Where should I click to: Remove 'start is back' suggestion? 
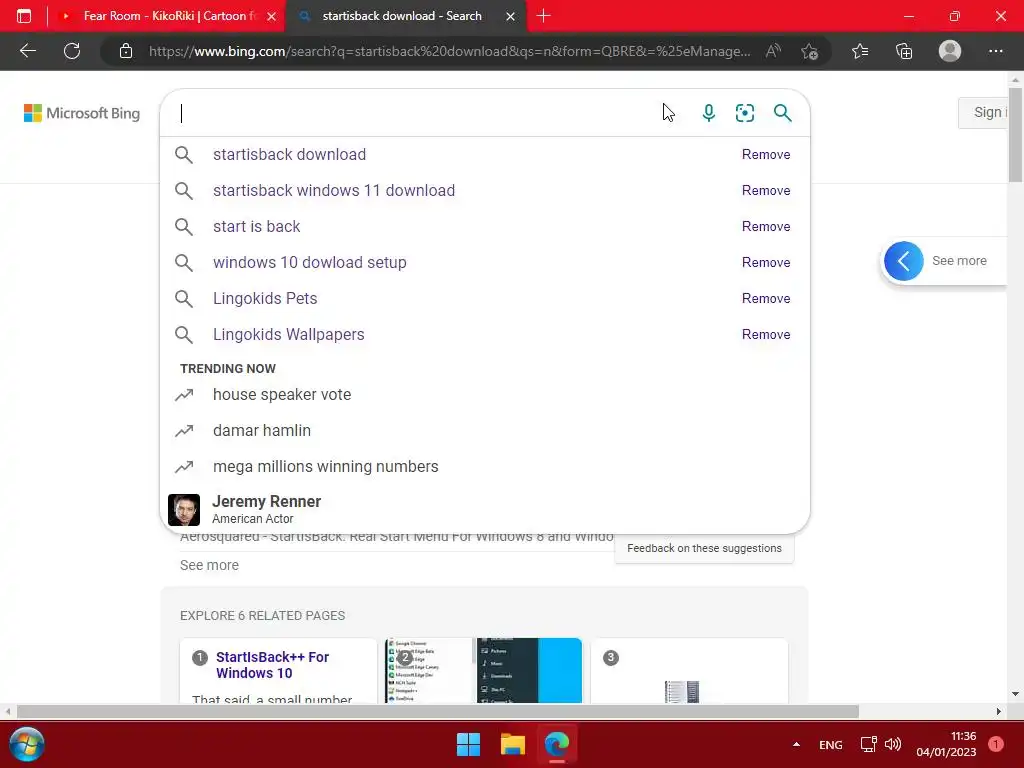[x=766, y=227]
